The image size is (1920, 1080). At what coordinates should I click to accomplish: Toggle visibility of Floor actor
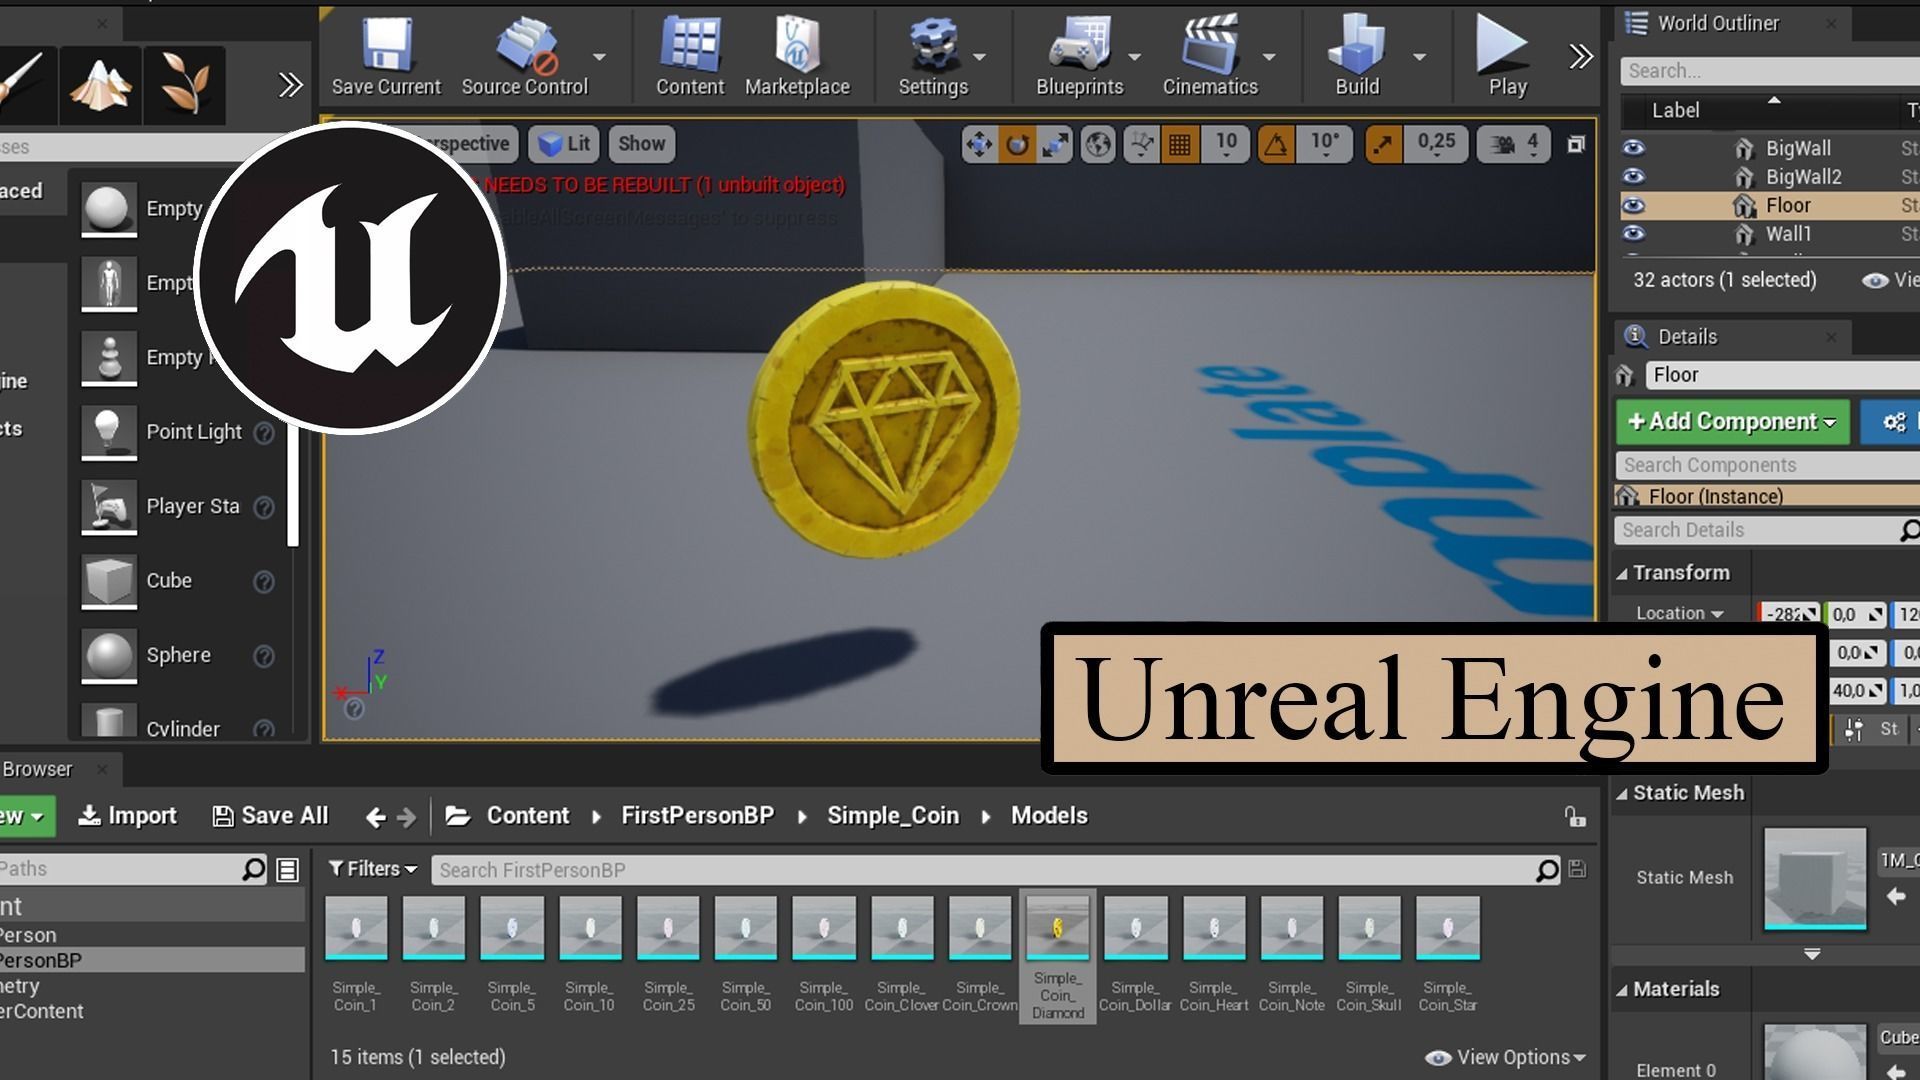tap(1633, 206)
